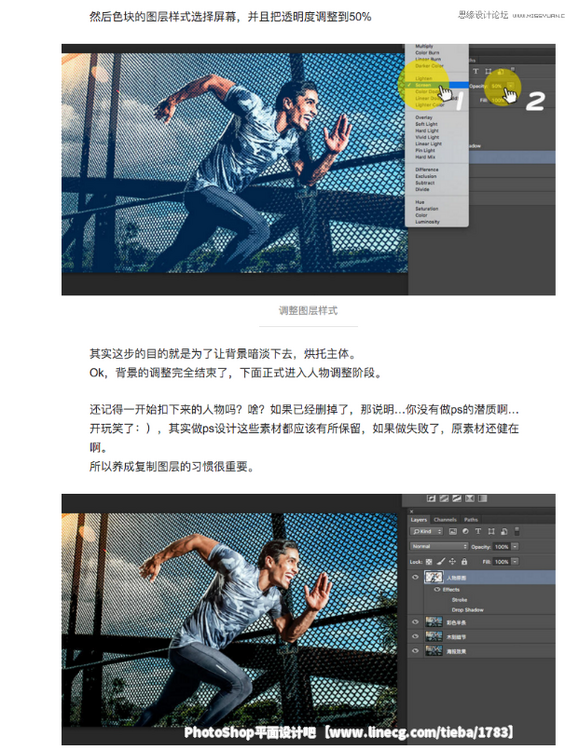Choose Hard Light in blend mode menu

point(437,131)
